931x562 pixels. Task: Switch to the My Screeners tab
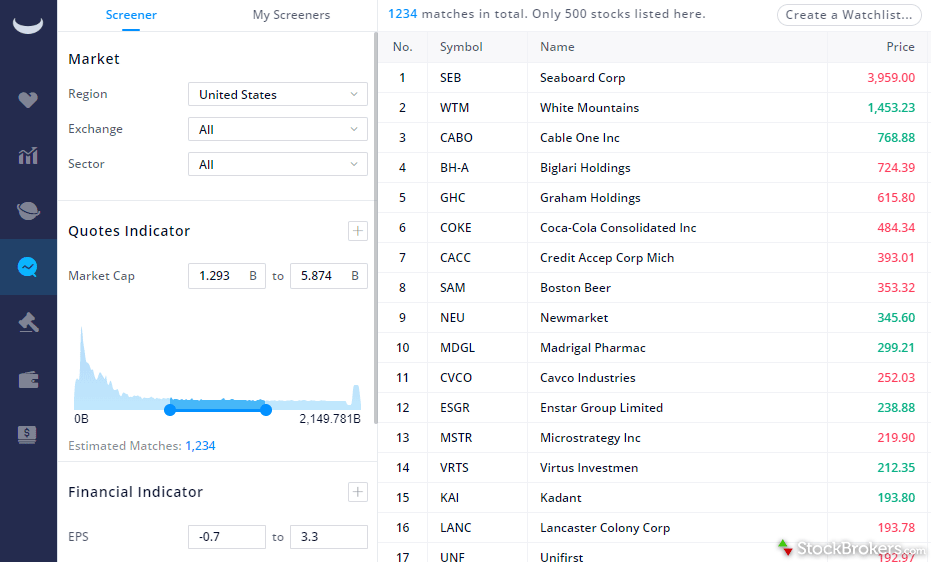291,15
